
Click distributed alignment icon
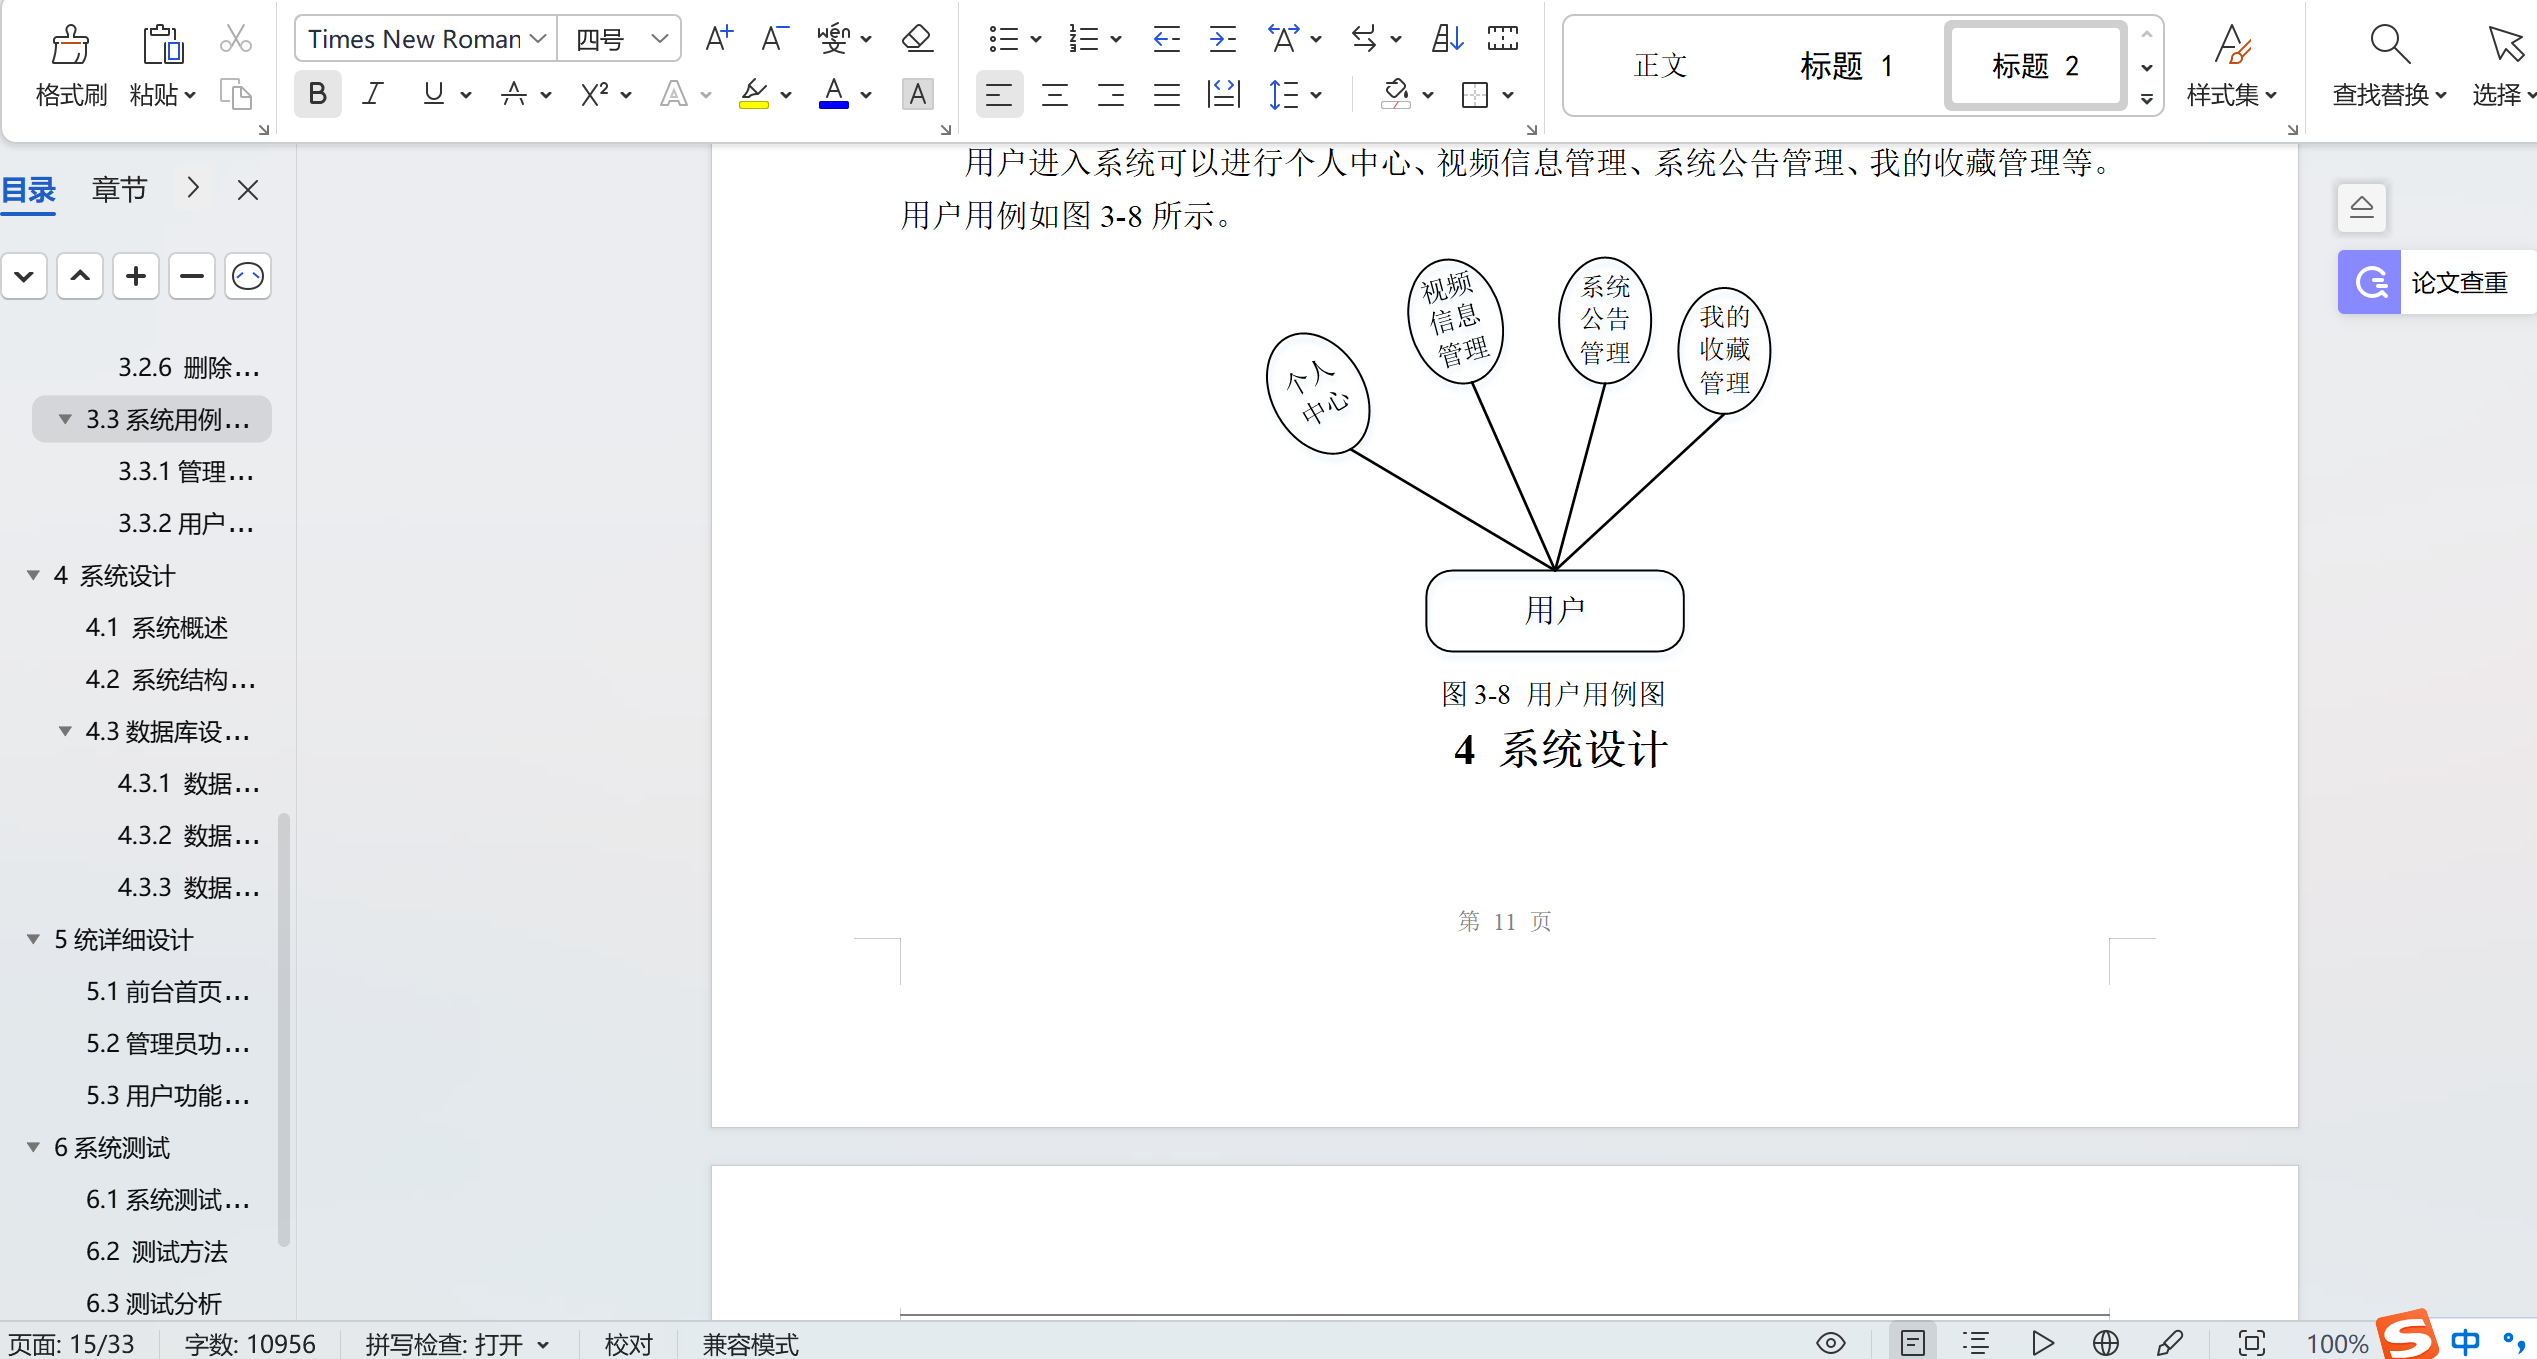click(x=1223, y=95)
